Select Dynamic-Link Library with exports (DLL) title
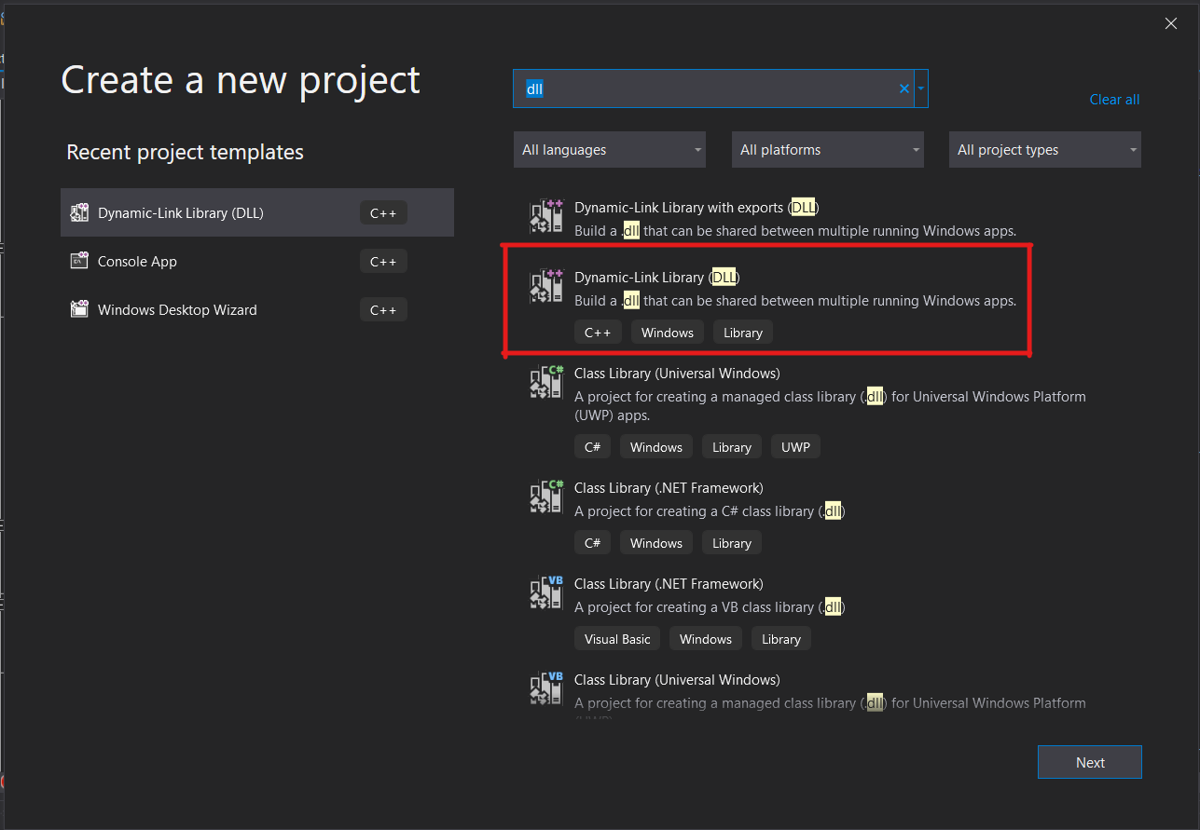Screen dimensions: 1200x830 tap(696, 208)
